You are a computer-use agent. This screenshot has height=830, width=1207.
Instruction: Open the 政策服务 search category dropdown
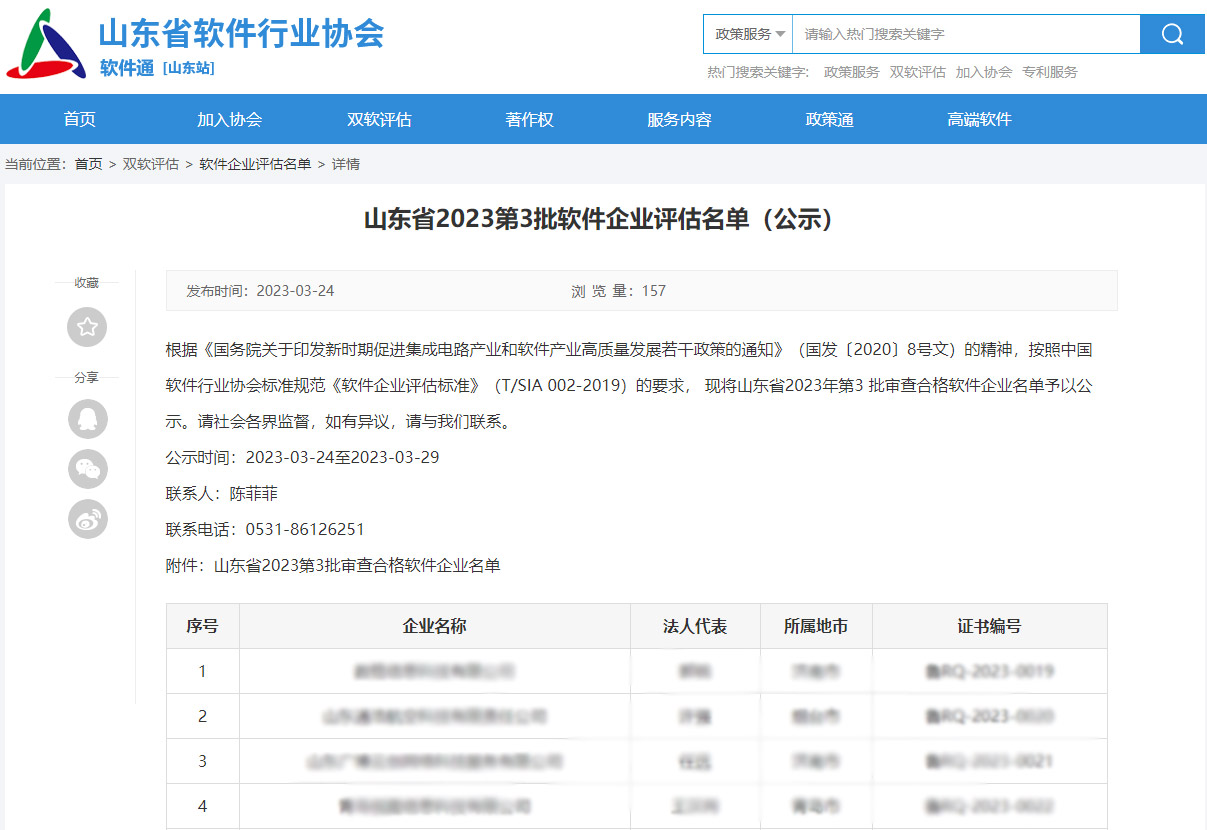749,34
